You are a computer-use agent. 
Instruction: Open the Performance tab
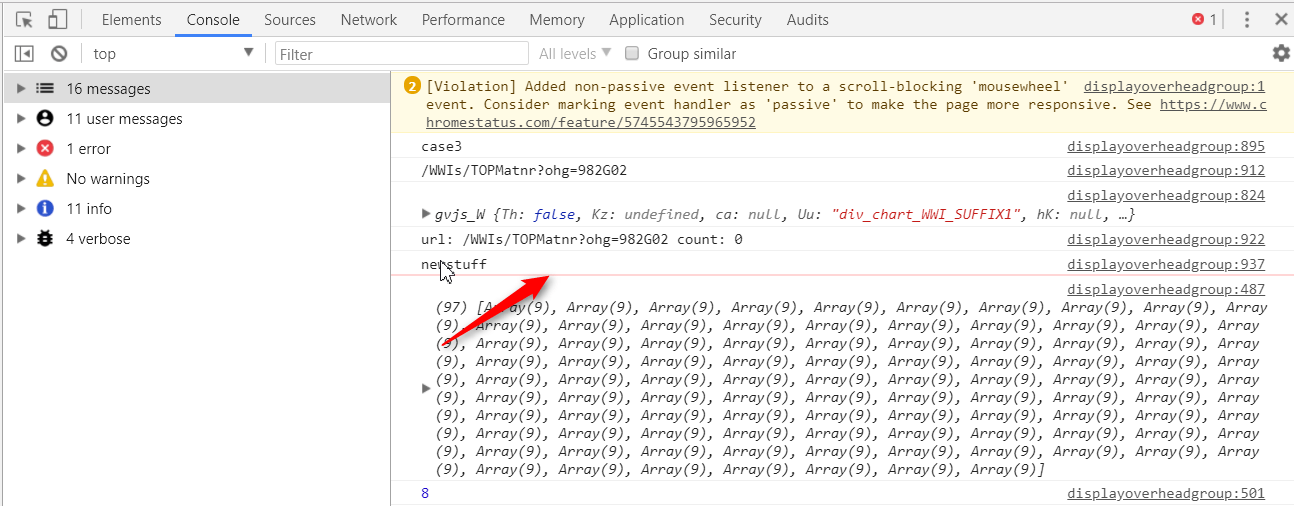tap(463, 19)
